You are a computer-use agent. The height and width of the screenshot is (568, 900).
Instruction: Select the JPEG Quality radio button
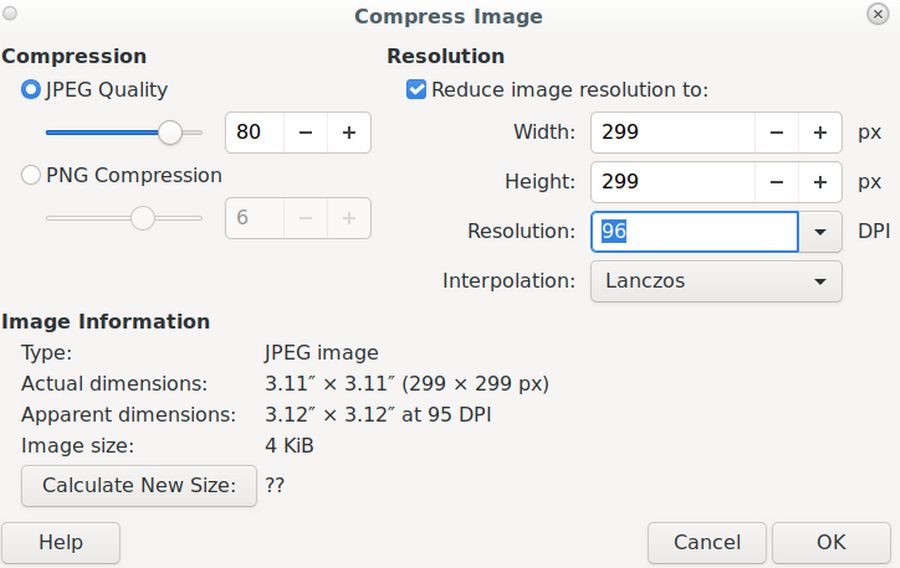click(31, 90)
